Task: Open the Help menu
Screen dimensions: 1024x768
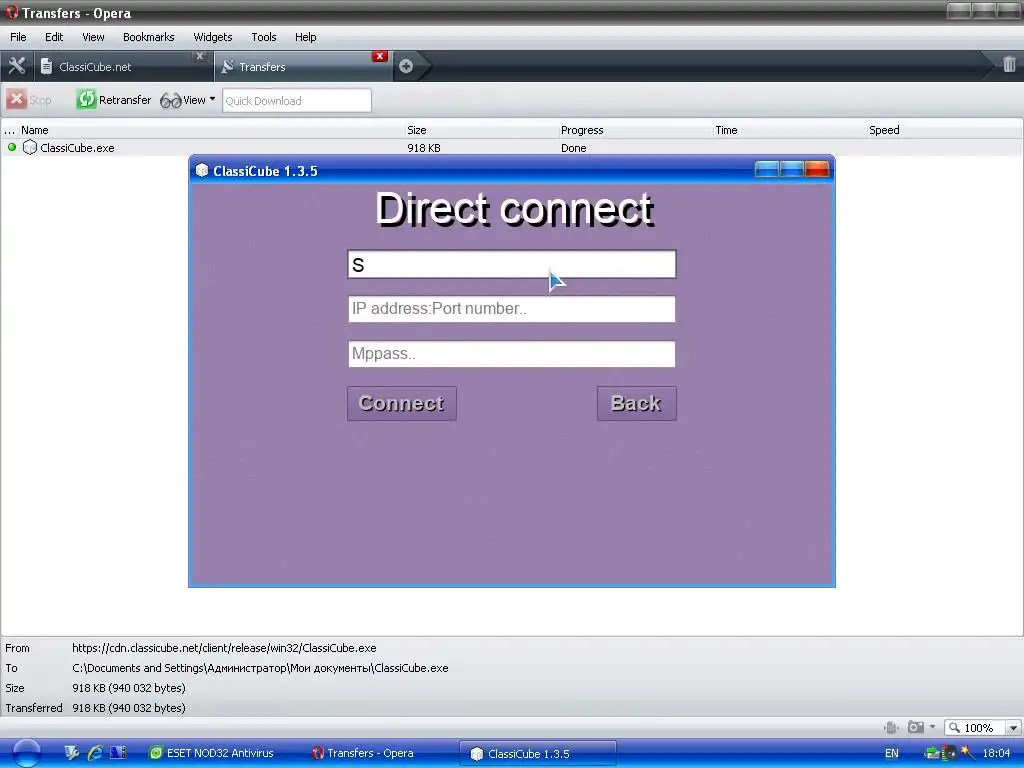Action: pos(306,37)
